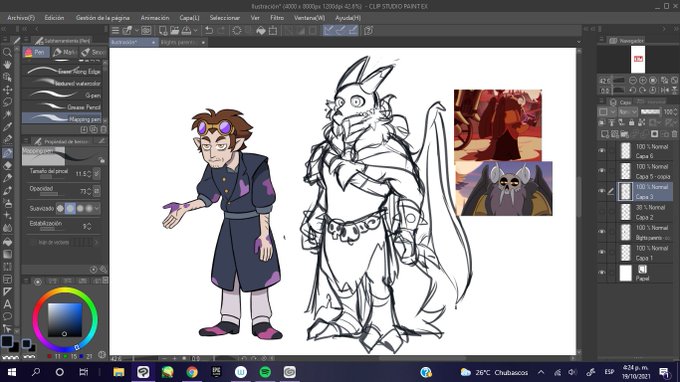Click the Navigator flip horizontal icon
Viewport: 680px width, 382px height.
point(664,90)
